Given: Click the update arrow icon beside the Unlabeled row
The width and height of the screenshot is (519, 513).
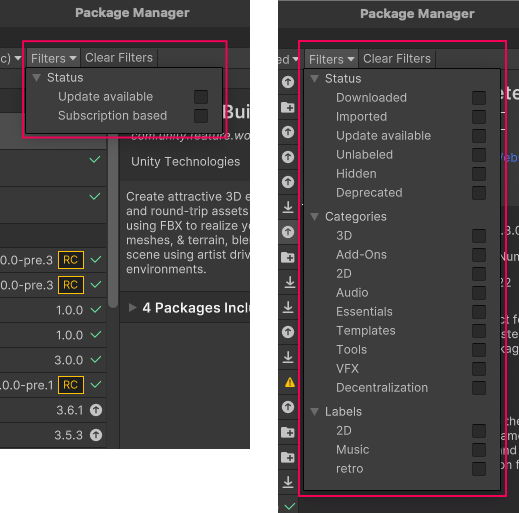Looking at the screenshot, I should pos(288,157).
